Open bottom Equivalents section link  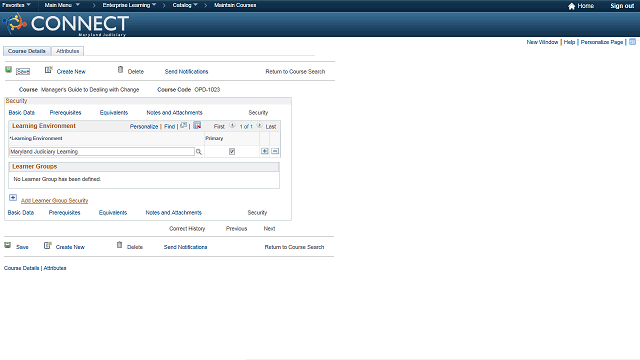click(113, 213)
